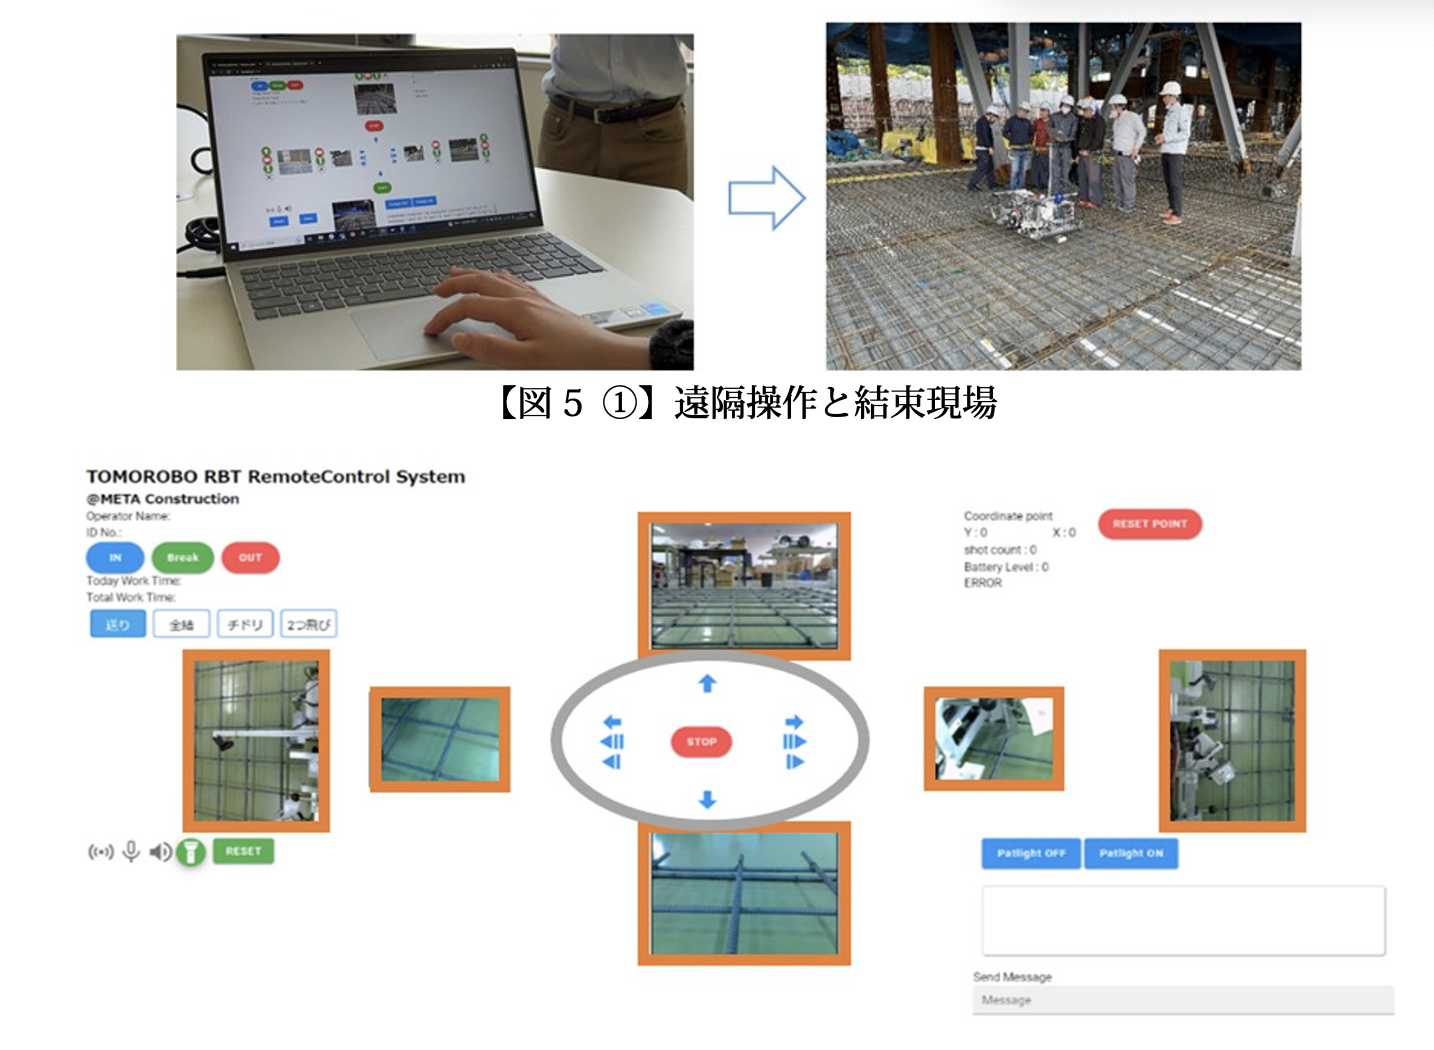
Task: Select the 送り mode tab
Action: click(118, 624)
